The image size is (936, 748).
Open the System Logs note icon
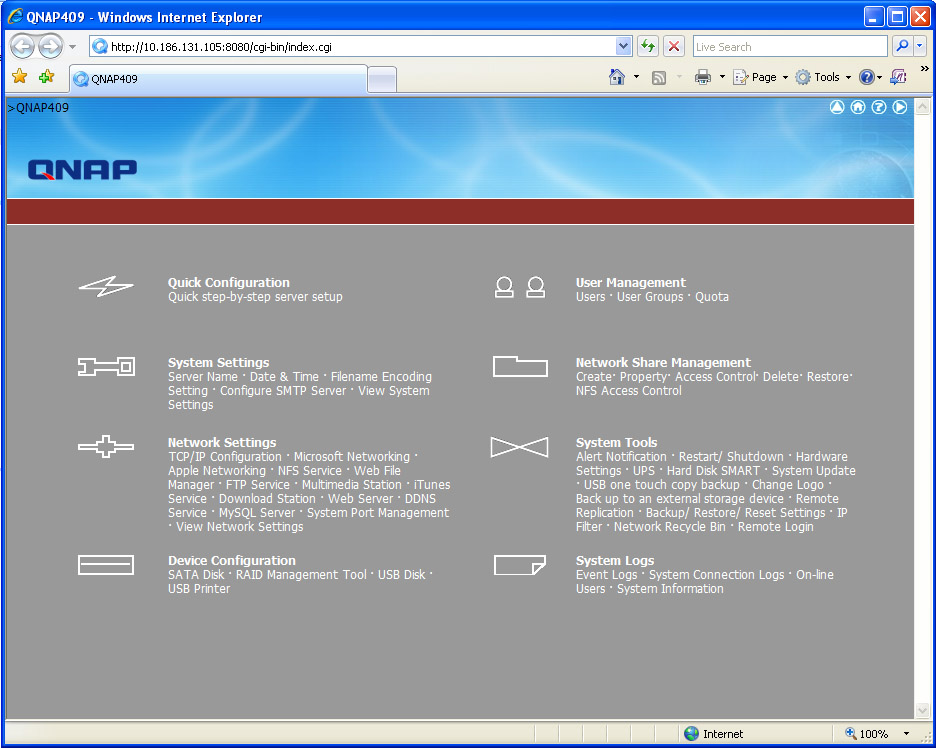coord(519,565)
